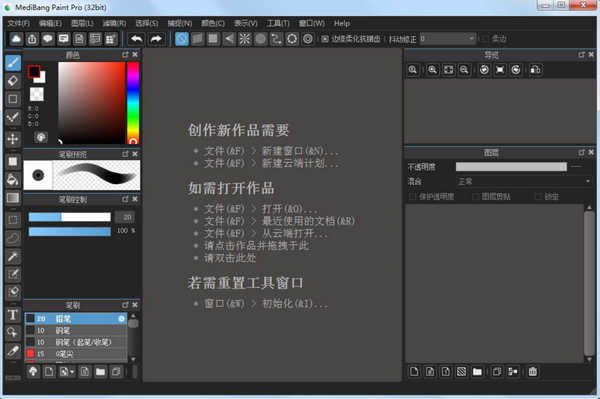The image size is (600, 399).
Task: Click the red saturation color picker square
Action: pos(91,103)
